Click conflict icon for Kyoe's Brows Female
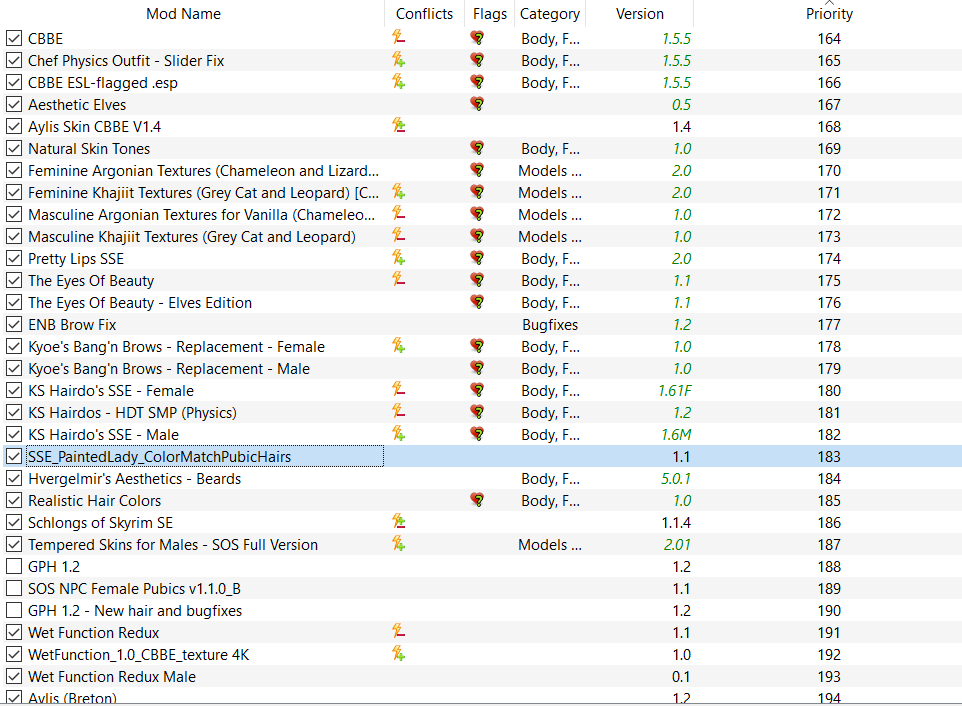 coord(398,346)
